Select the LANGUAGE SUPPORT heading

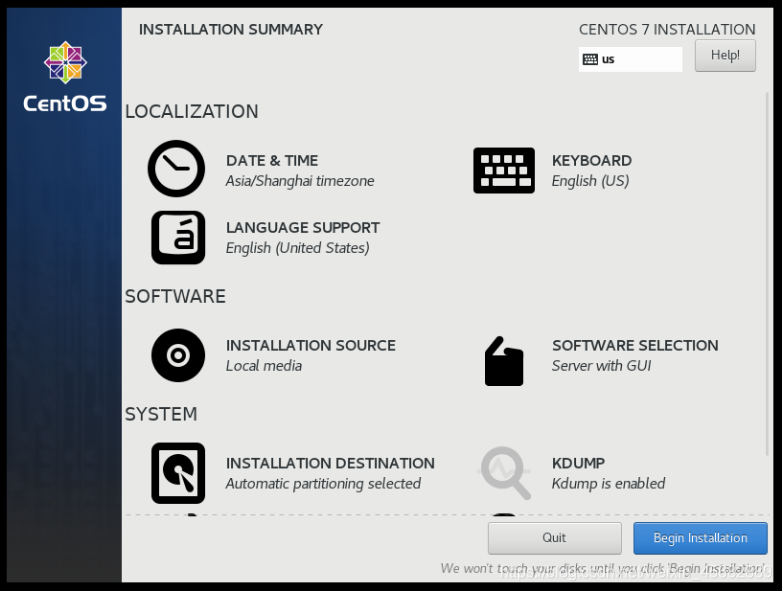tap(303, 228)
